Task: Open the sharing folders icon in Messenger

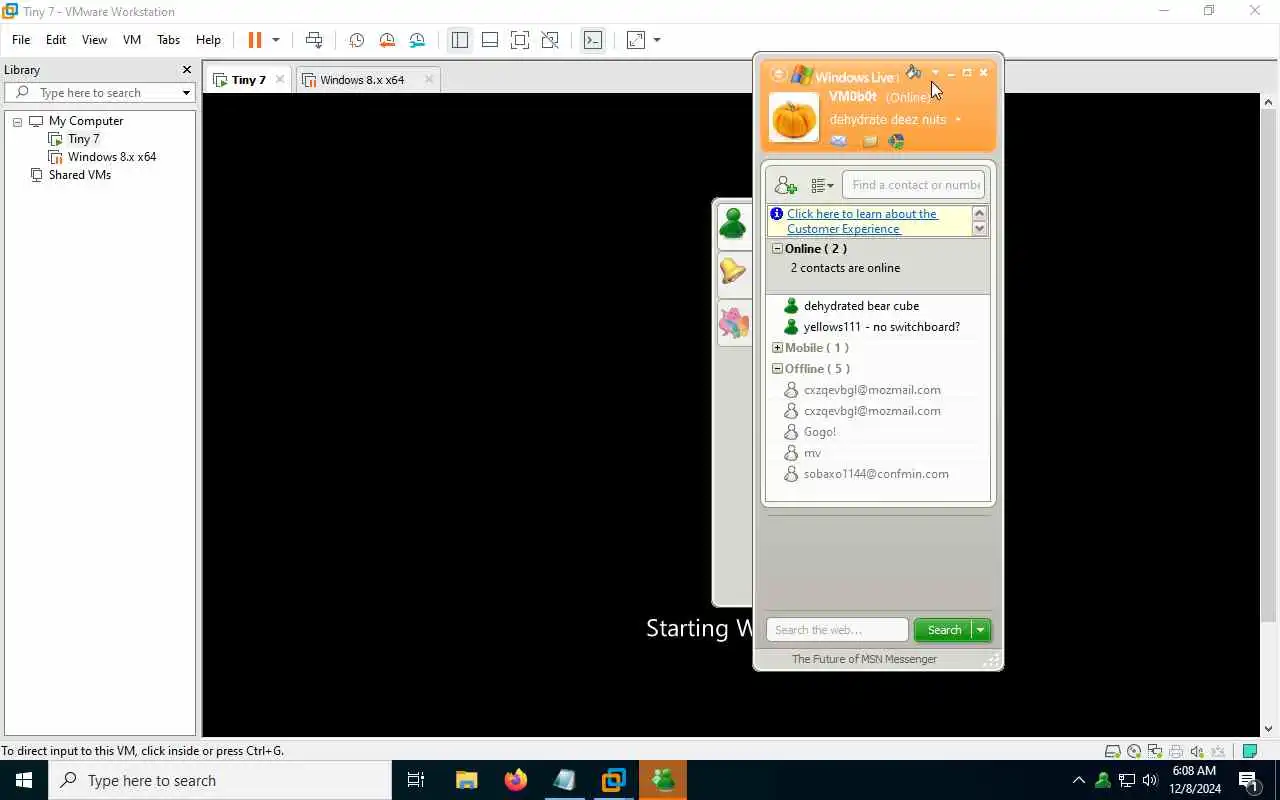Action: click(869, 141)
